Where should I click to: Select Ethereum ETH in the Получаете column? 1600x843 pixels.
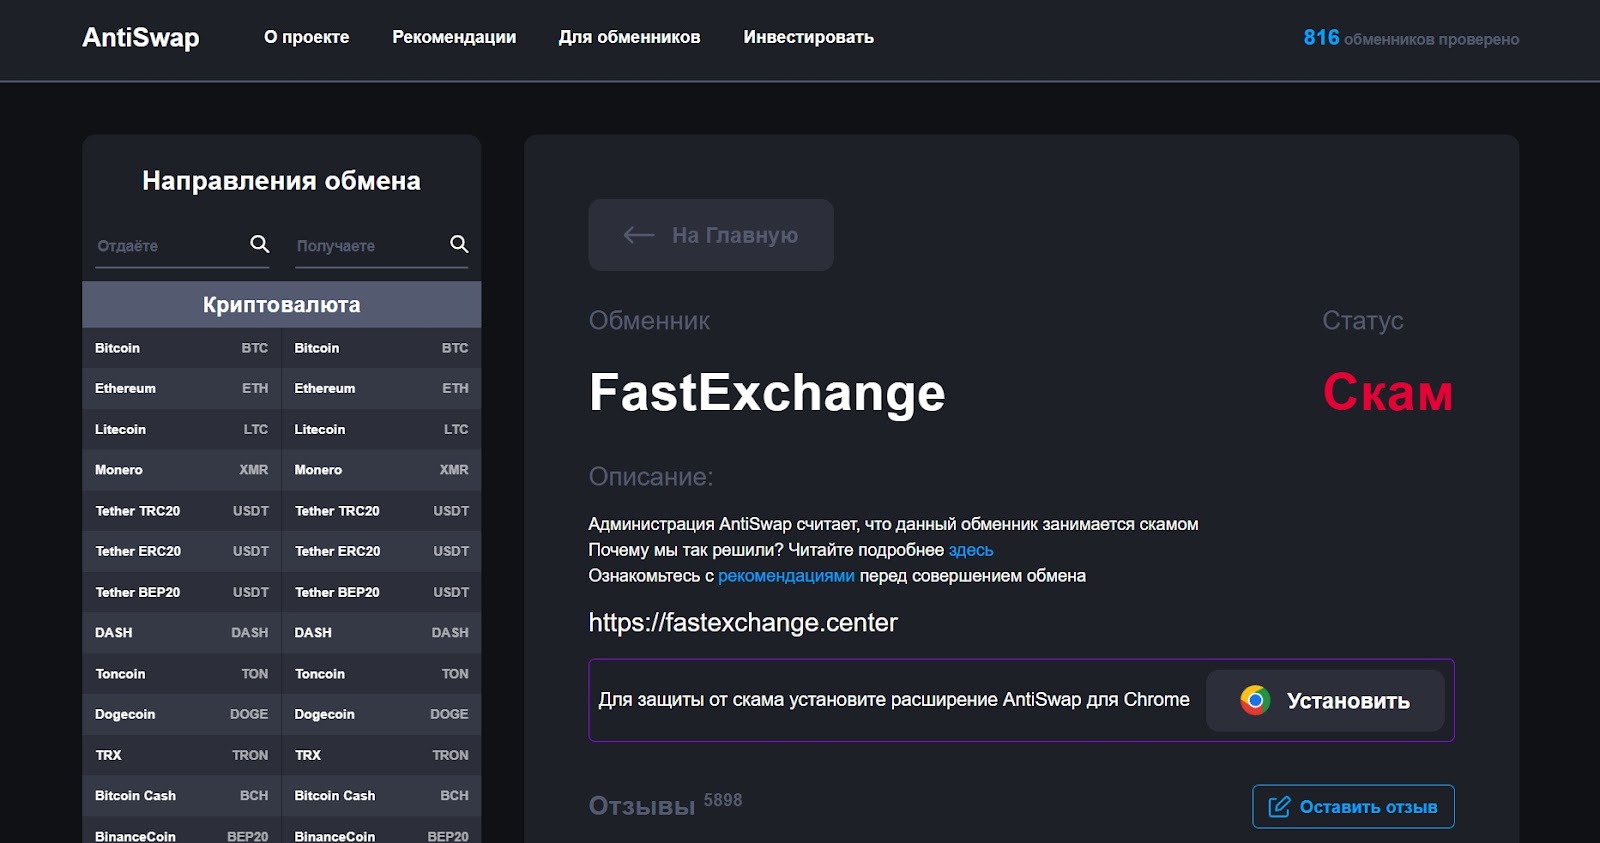pyautogui.click(x=382, y=388)
